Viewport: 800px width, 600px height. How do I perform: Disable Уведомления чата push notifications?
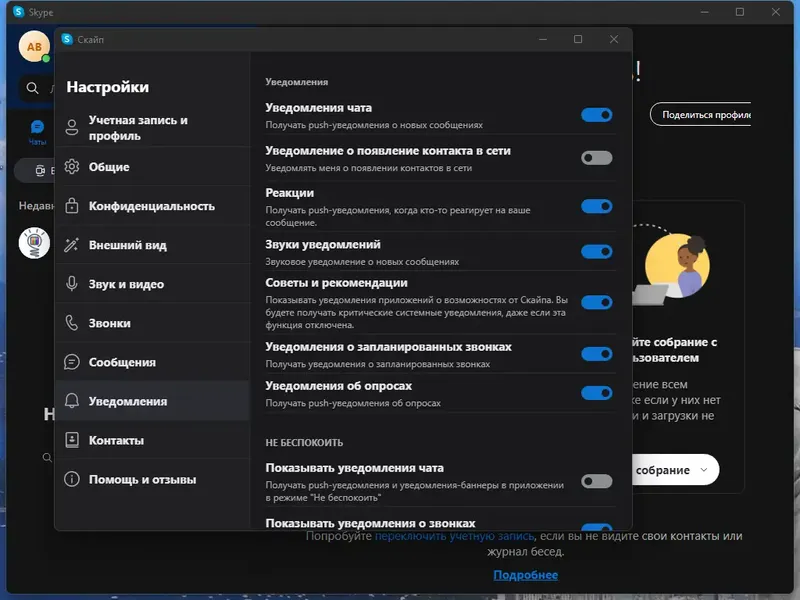(596, 115)
